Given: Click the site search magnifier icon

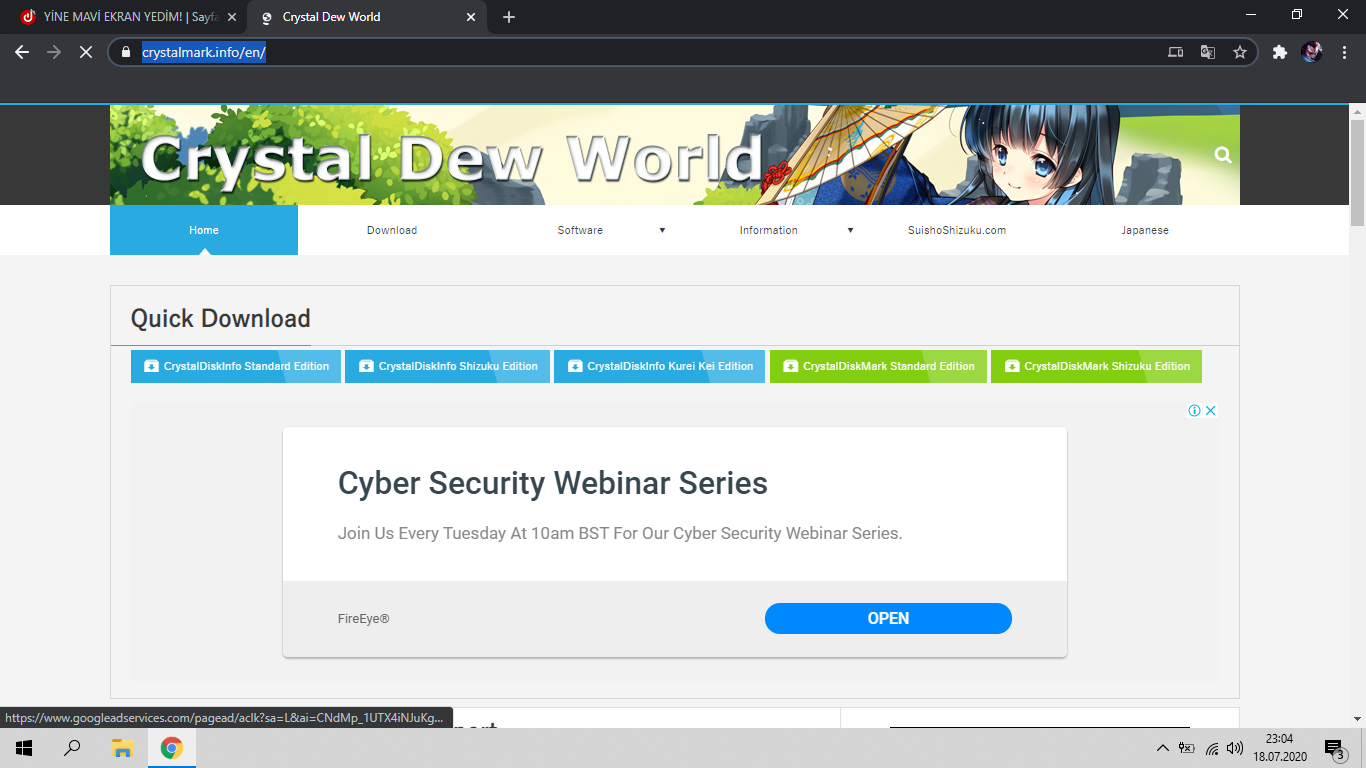Looking at the screenshot, I should pos(1223,155).
